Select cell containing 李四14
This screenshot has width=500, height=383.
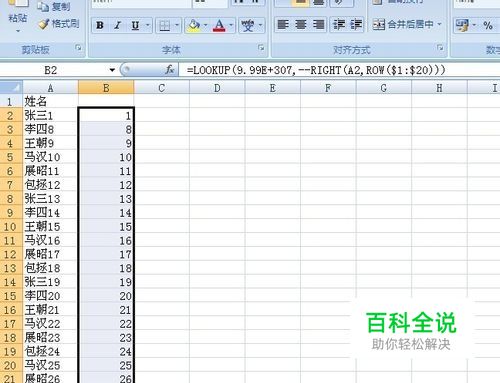(50, 213)
